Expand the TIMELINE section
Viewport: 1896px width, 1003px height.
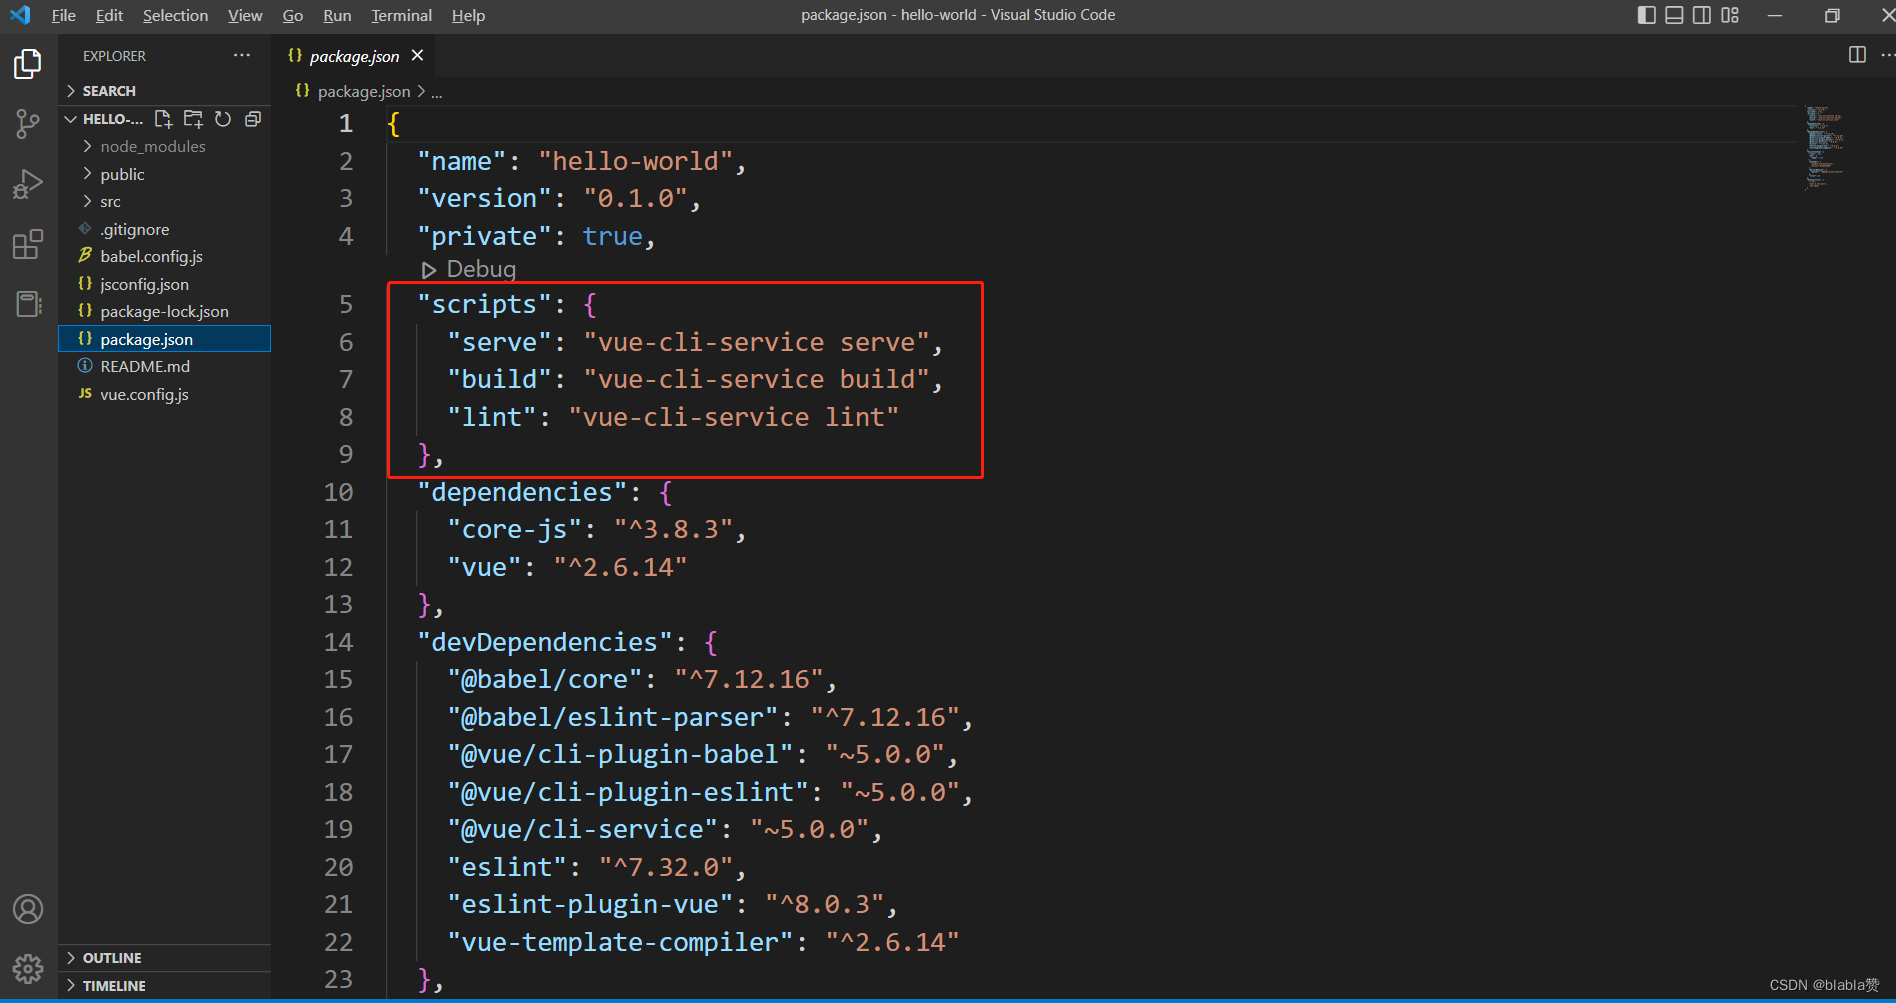coord(164,986)
